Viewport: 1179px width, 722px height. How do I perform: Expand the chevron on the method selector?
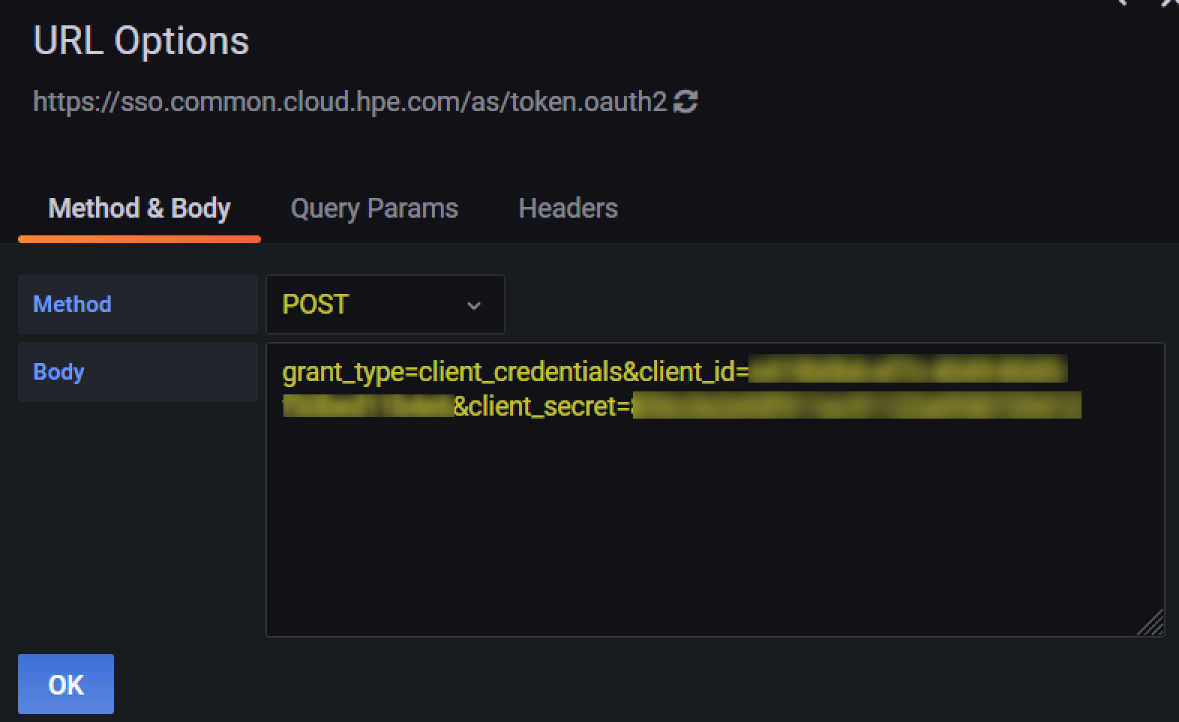pos(473,305)
